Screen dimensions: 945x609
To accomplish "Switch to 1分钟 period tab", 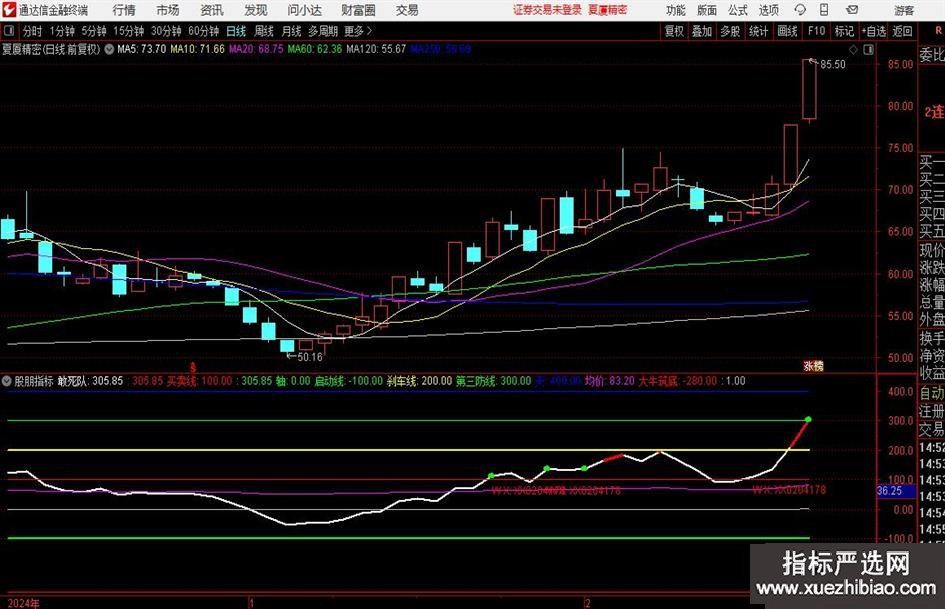I will [x=62, y=31].
